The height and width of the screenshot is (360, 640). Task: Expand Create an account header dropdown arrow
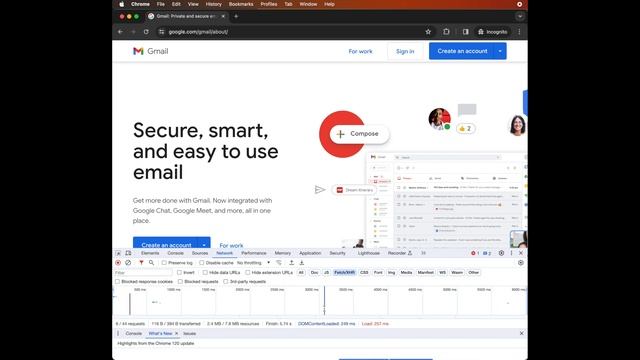(500, 51)
